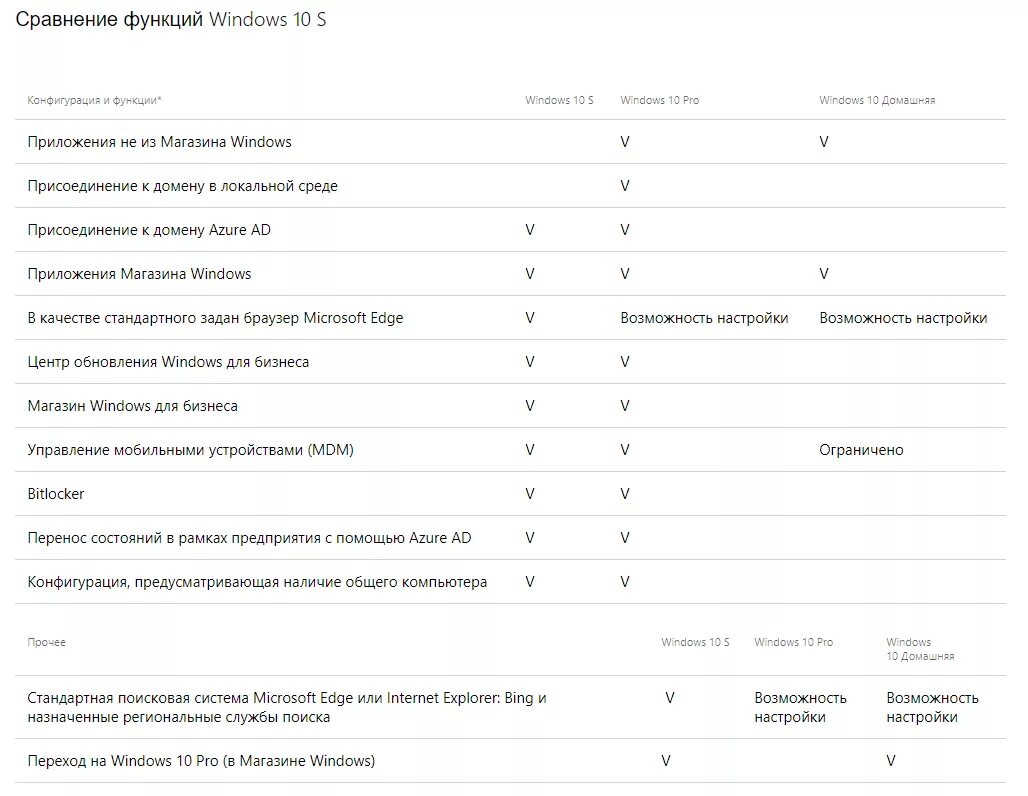This screenshot has height=796, width=1028.
Task: Click Pro checkmark in MDM row
Action: pos(625,450)
